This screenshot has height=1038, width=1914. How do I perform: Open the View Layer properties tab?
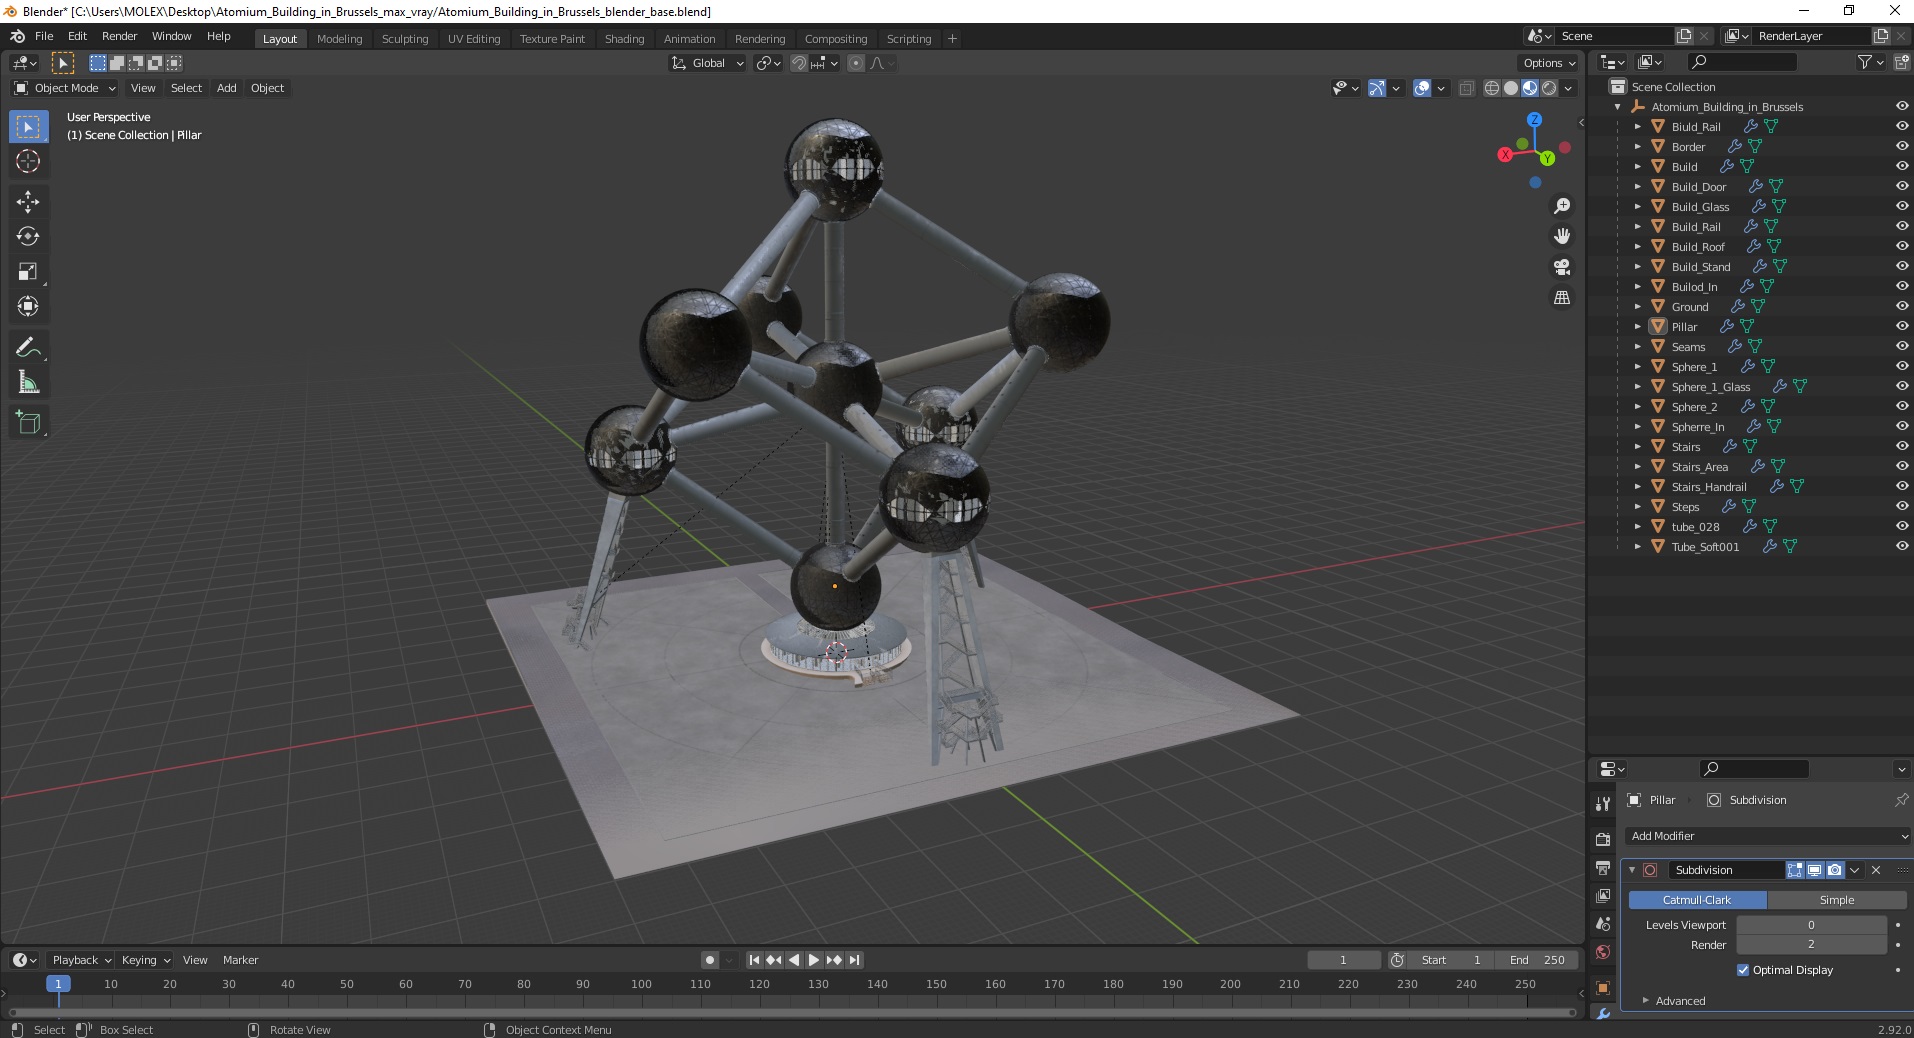coord(1603,896)
